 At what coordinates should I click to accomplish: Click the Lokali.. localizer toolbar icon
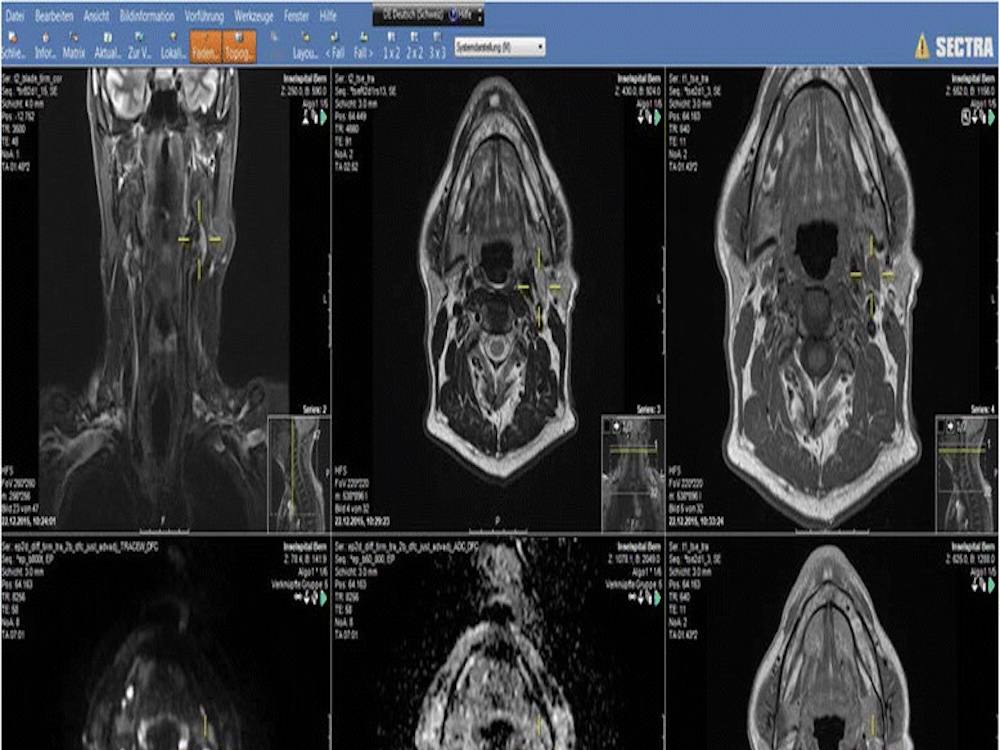(x=173, y=47)
